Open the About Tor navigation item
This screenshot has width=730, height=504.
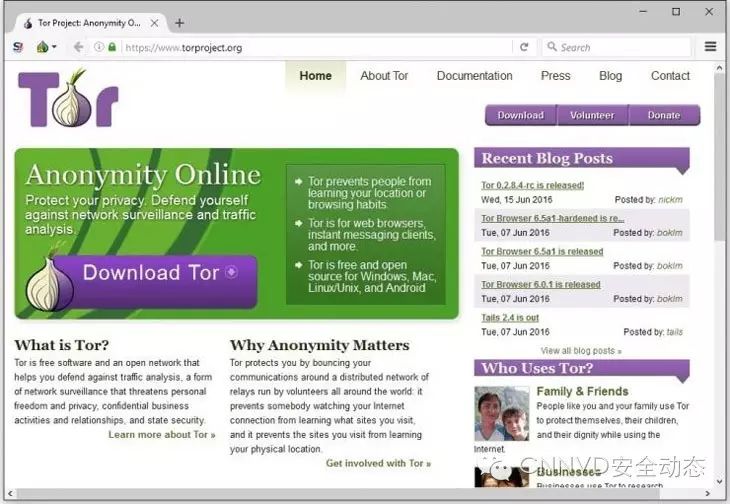pos(384,76)
